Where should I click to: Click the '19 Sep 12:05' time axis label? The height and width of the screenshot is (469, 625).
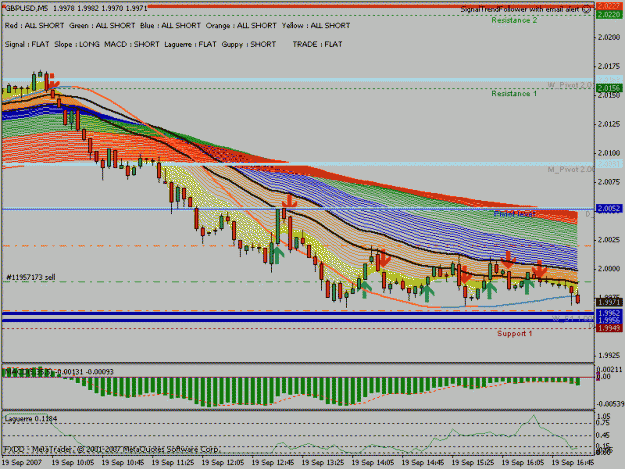[x=223, y=463]
